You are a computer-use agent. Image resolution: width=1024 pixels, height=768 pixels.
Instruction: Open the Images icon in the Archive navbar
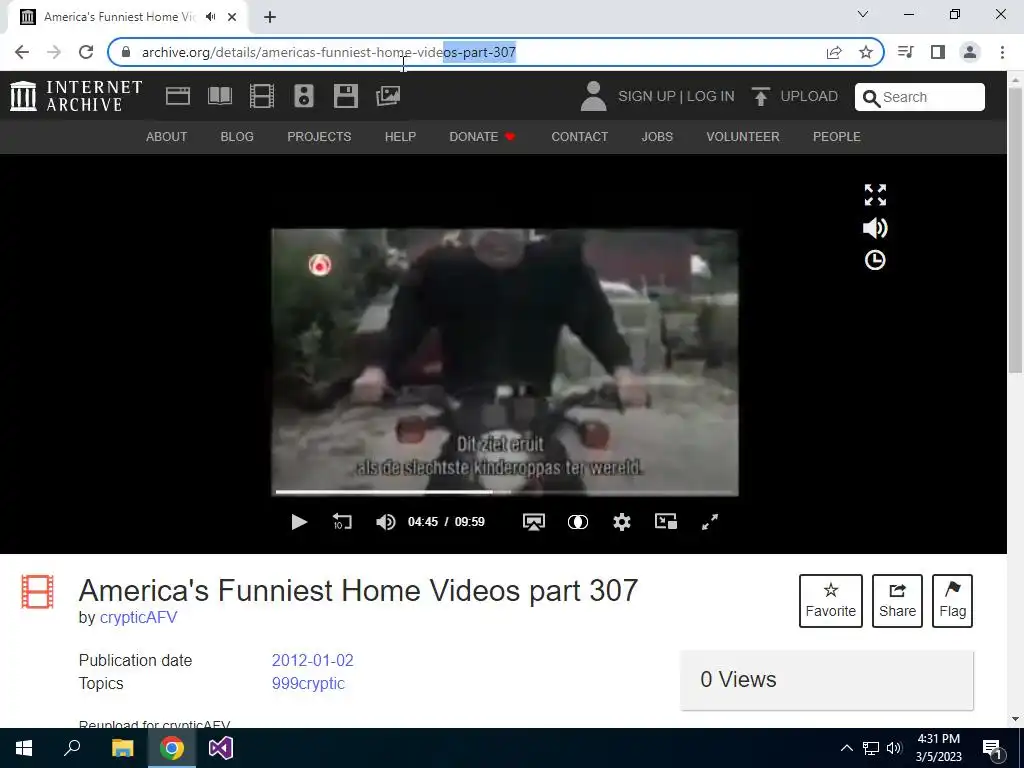(388, 96)
